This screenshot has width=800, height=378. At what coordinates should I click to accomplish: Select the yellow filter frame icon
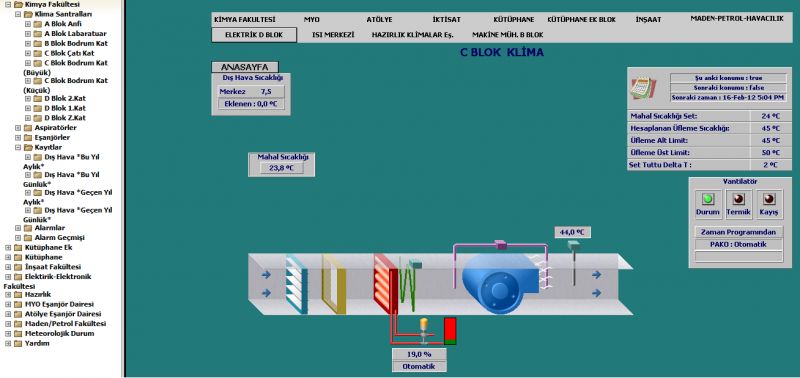[x=334, y=284]
